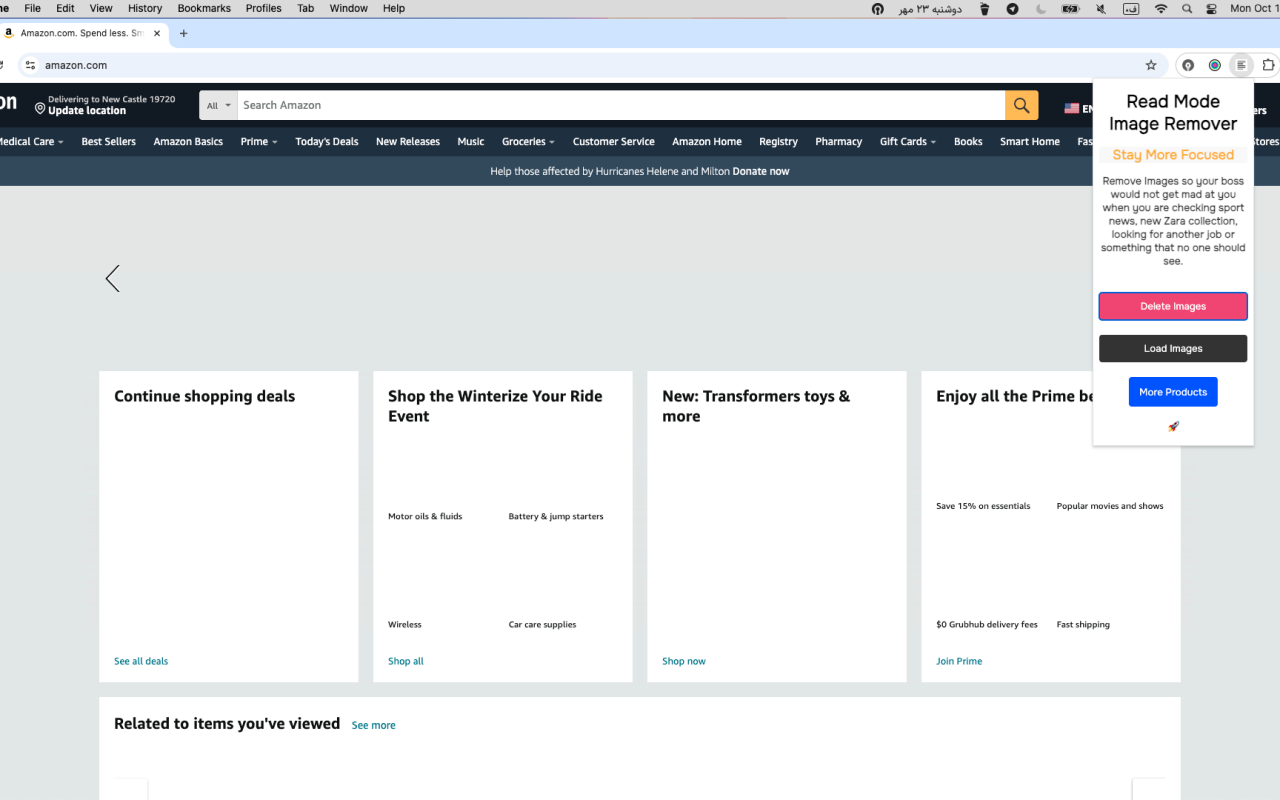Close the Amazon.com tab
Image resolution: width=1280 pixels, height=800 pixels.
pos(157,33)
